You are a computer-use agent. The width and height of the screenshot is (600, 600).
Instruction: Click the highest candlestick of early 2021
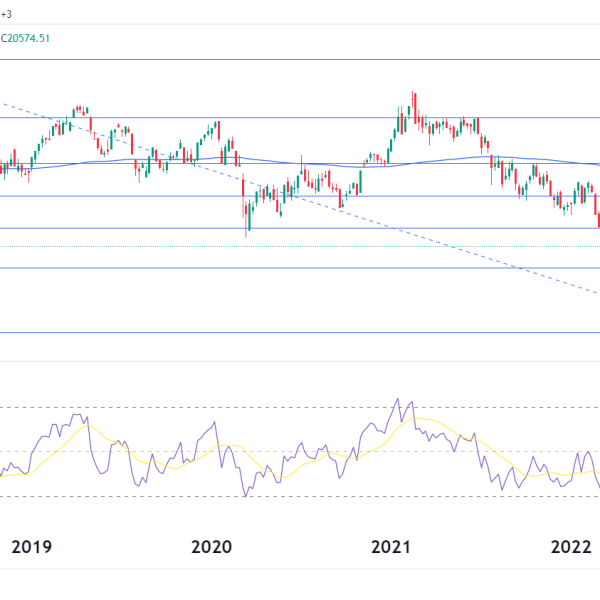(x=413, y=100)
